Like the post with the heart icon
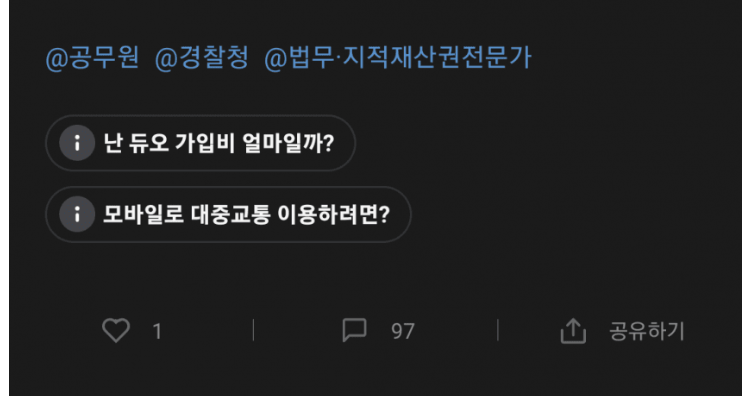742x396 pixels. click(x=116, y=330)
